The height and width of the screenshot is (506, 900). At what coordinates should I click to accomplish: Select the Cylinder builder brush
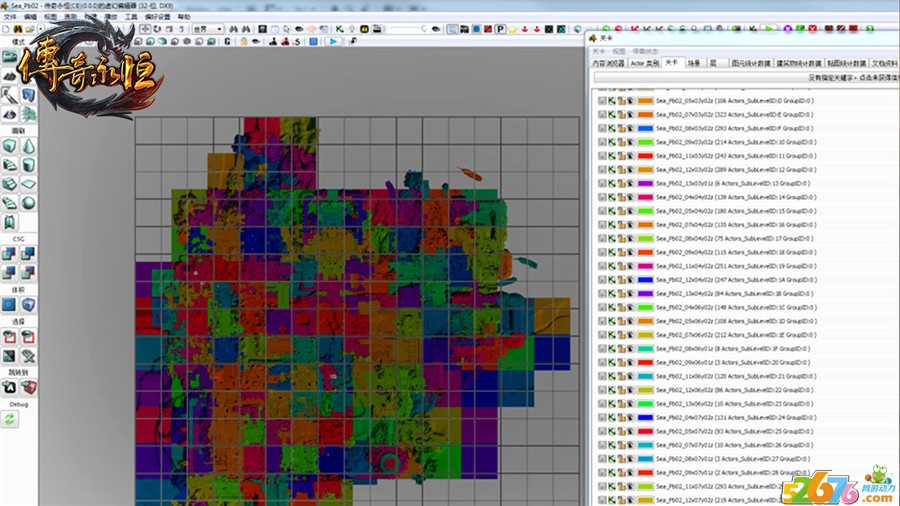(28, 165)
